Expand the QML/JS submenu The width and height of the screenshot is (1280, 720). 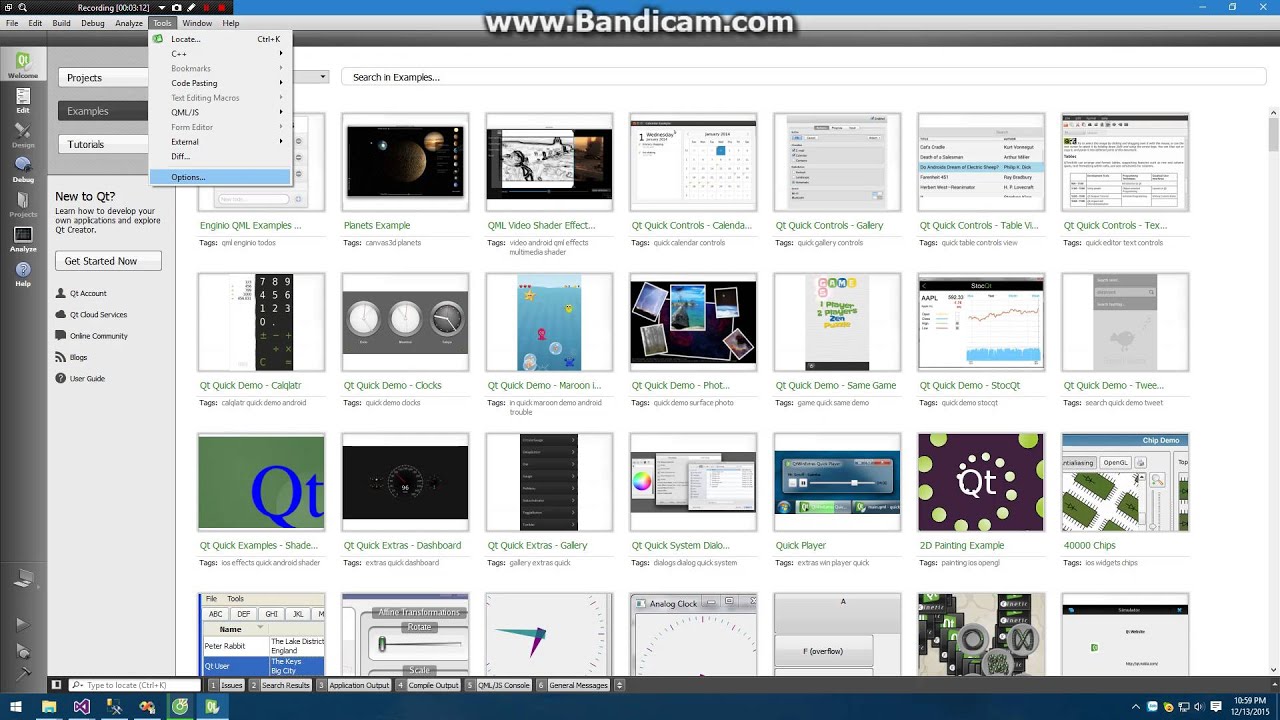pyautogui.click(x=218, y=112)
